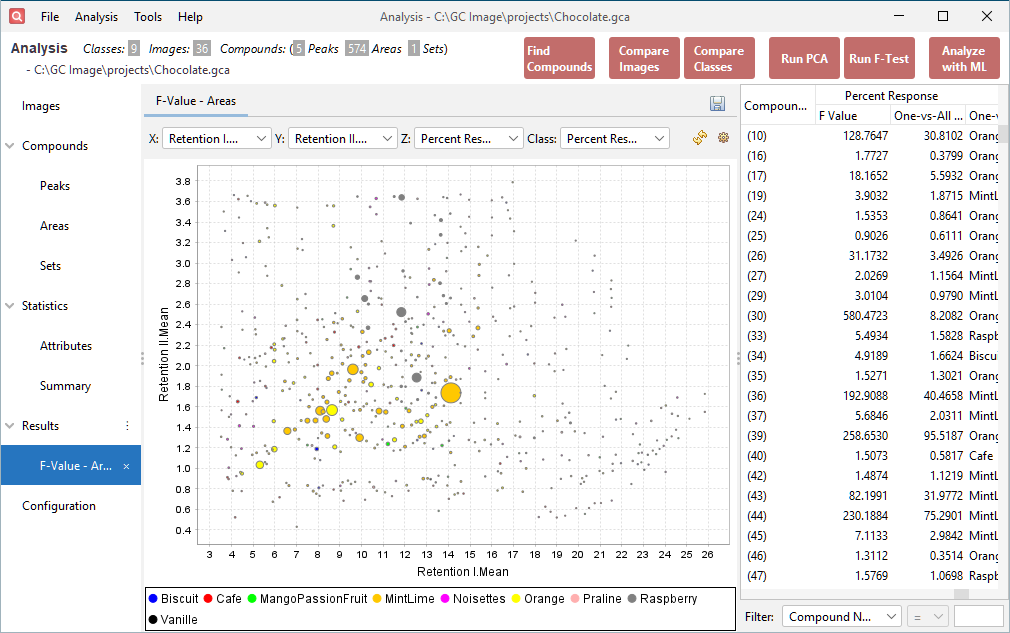Viewport: 1010px width, 633px height.
Task: Open the Analysis menu
Action: 96,16
